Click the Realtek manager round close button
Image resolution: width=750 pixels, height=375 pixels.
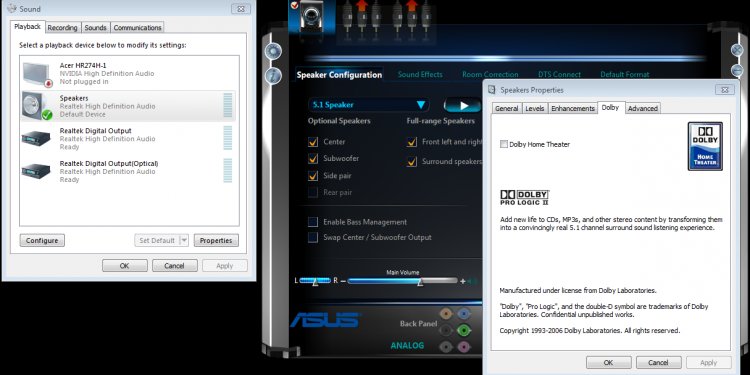[x=738, y=50]
